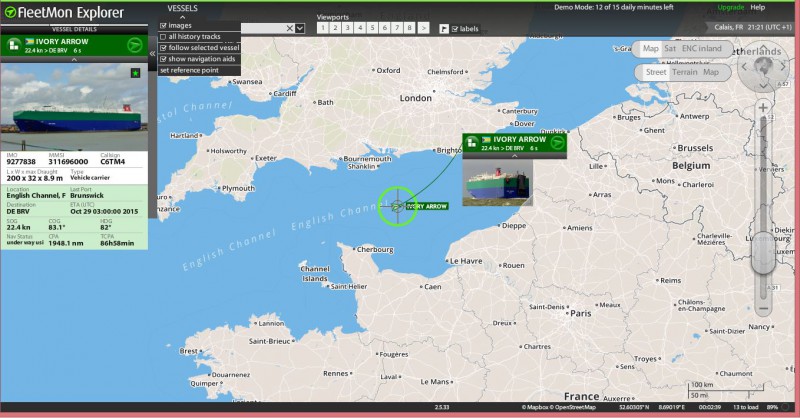Click the green arrow icon in vessel details header
This screenshot has height=418, width=800.
tap(135, 45)
